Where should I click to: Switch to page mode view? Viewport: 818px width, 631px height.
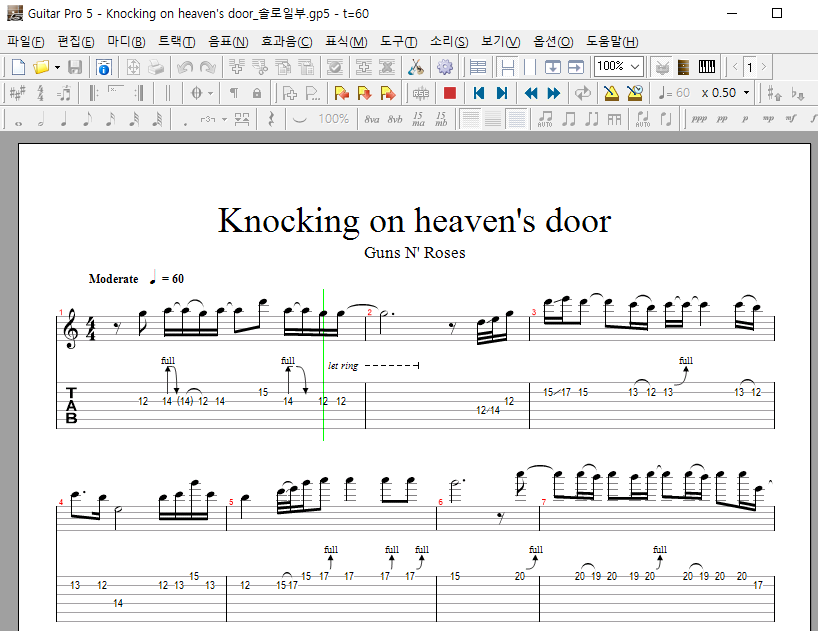(x=507, y=67)
